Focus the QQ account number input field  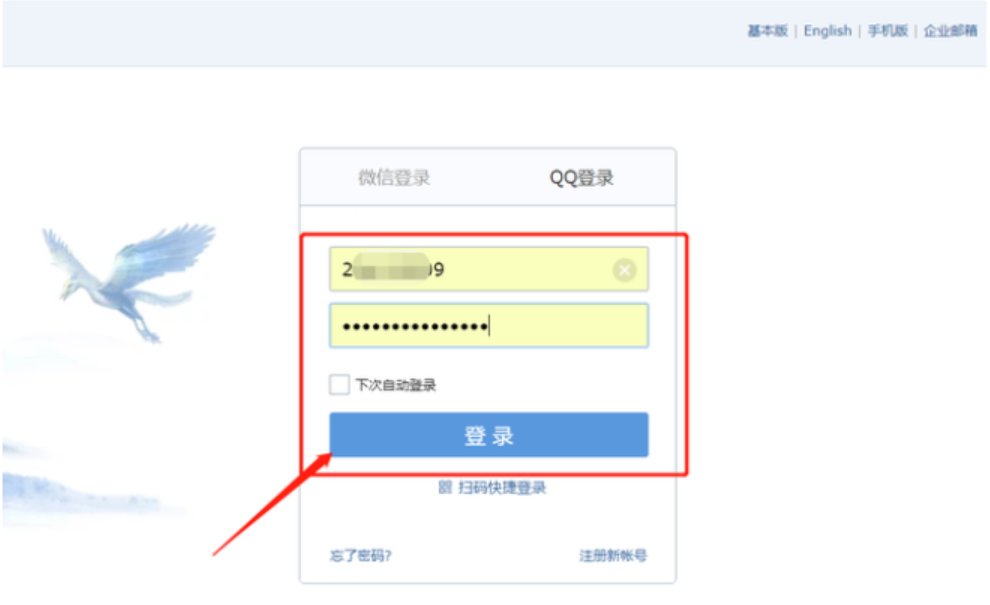[x=489, y=269]
